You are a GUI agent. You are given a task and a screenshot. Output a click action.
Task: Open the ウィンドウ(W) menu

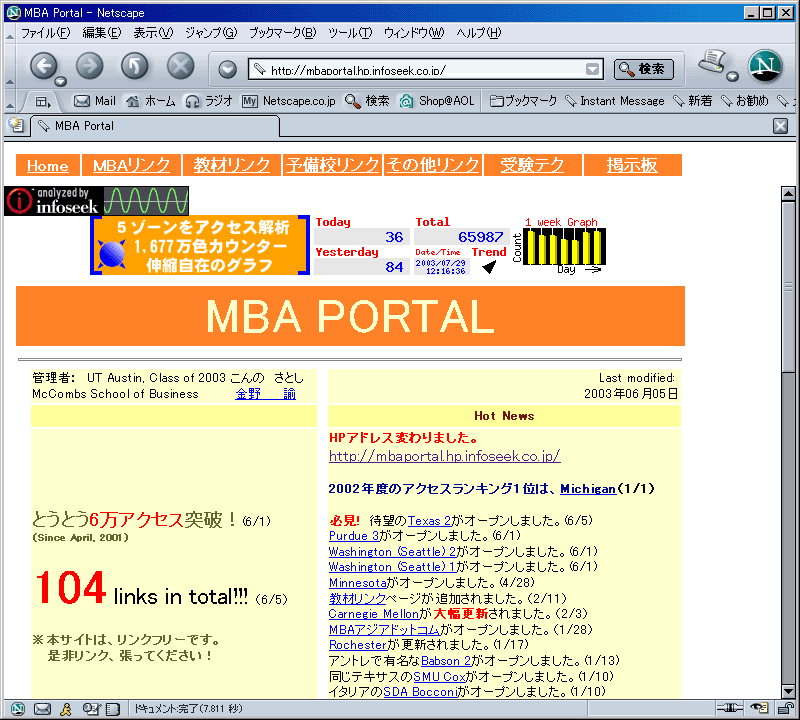tap(414, 33)
